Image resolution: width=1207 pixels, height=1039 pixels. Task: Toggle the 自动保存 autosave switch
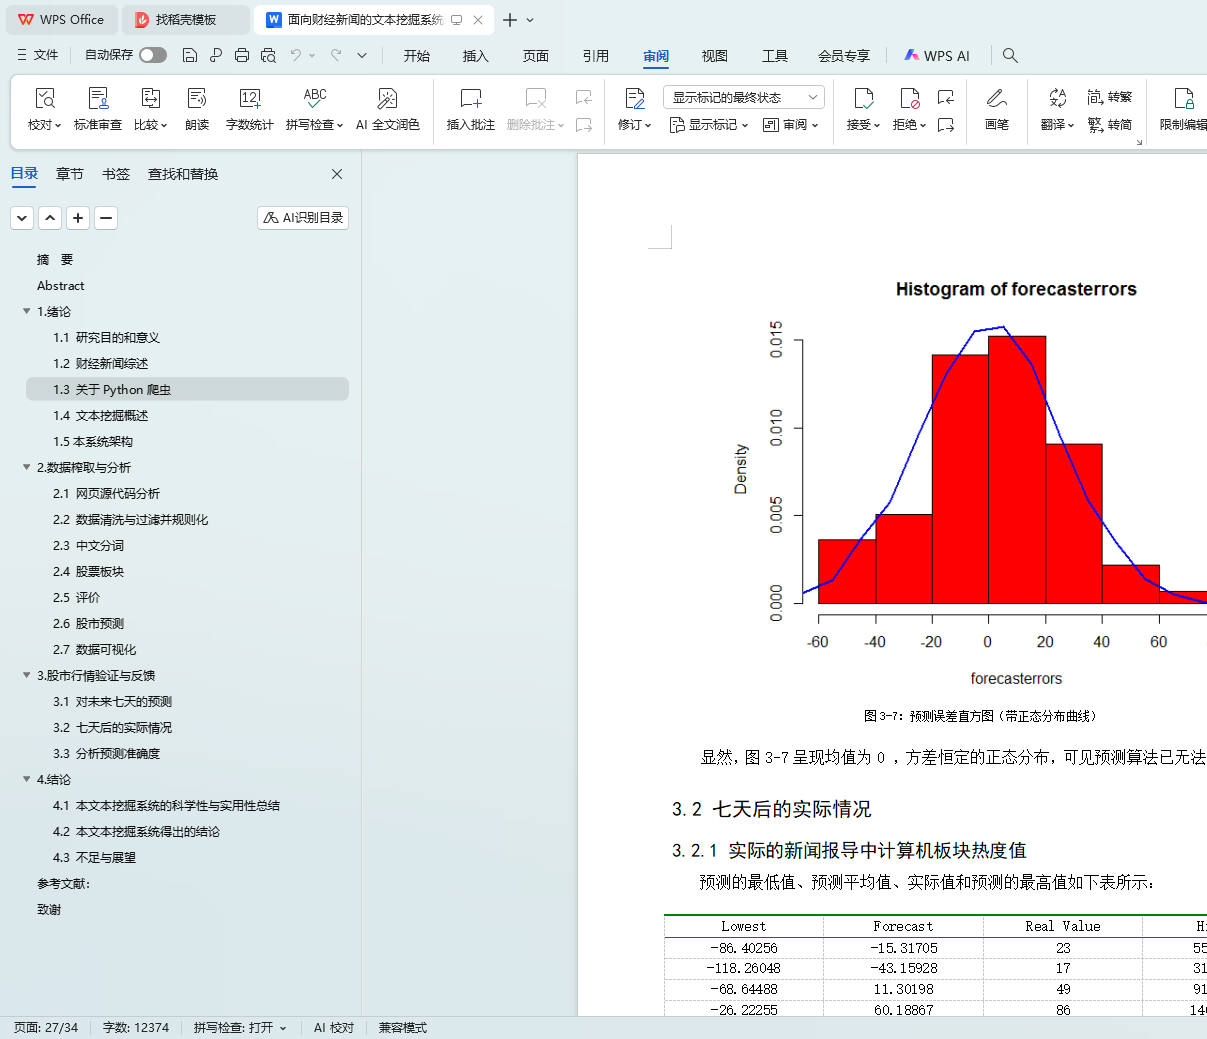153,55
